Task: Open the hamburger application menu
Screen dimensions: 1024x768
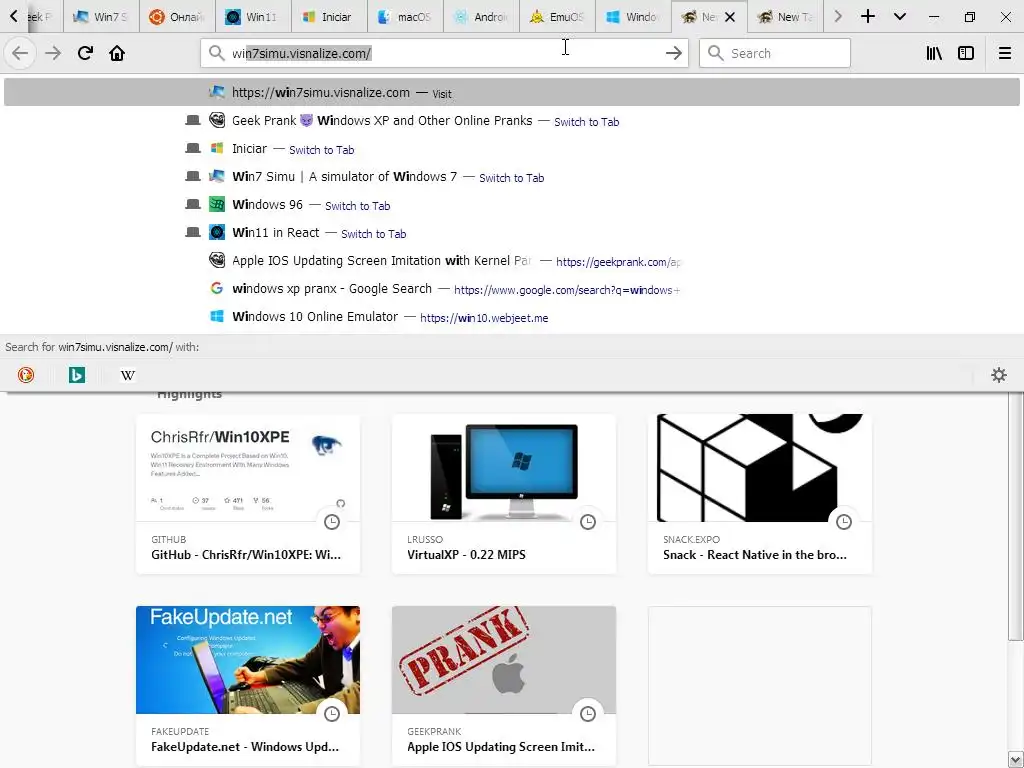Action: click(x=1004, y=53)
